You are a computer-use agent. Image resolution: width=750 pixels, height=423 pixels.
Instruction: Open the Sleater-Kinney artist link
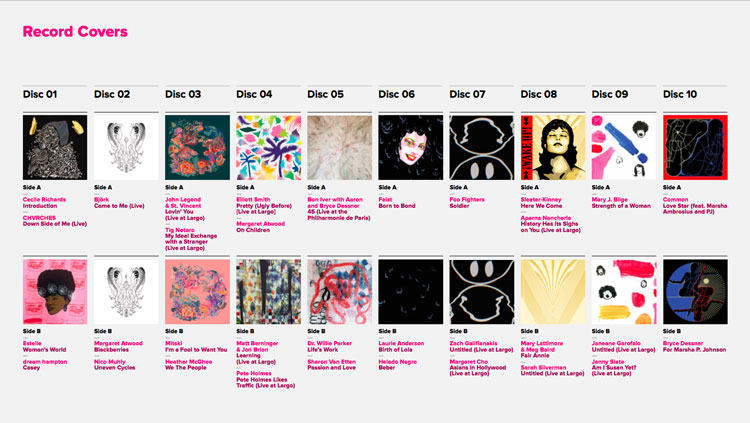pos(541,200)
